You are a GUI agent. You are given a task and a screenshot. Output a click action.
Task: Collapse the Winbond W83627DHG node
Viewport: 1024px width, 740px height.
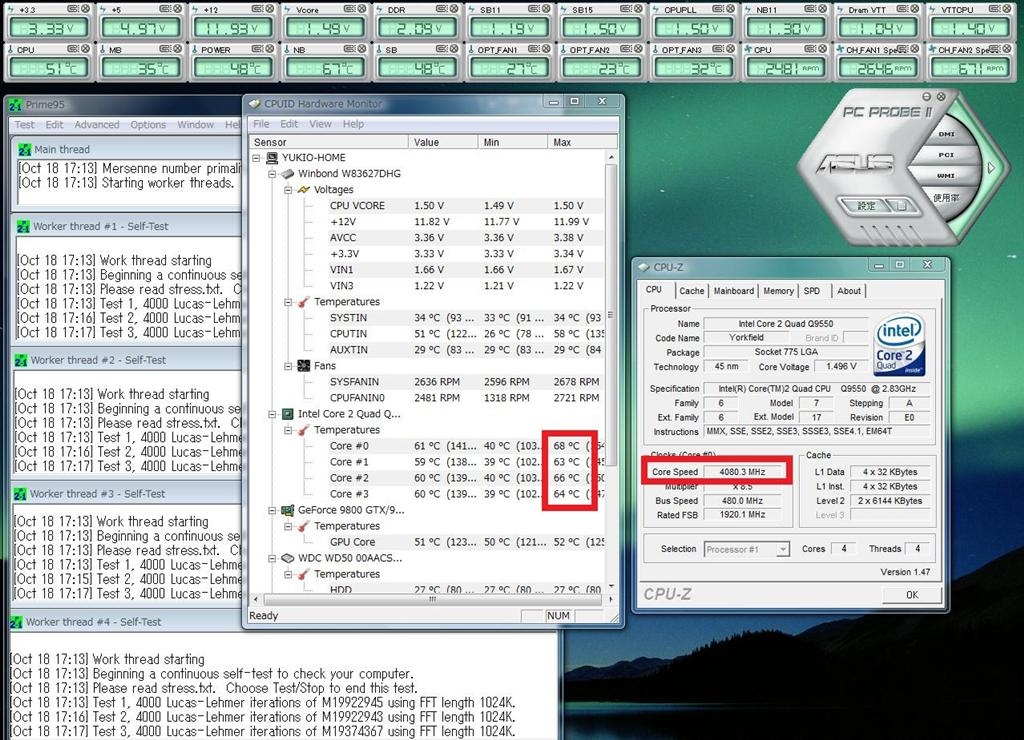pyautogui.click(x=272, y=174)
